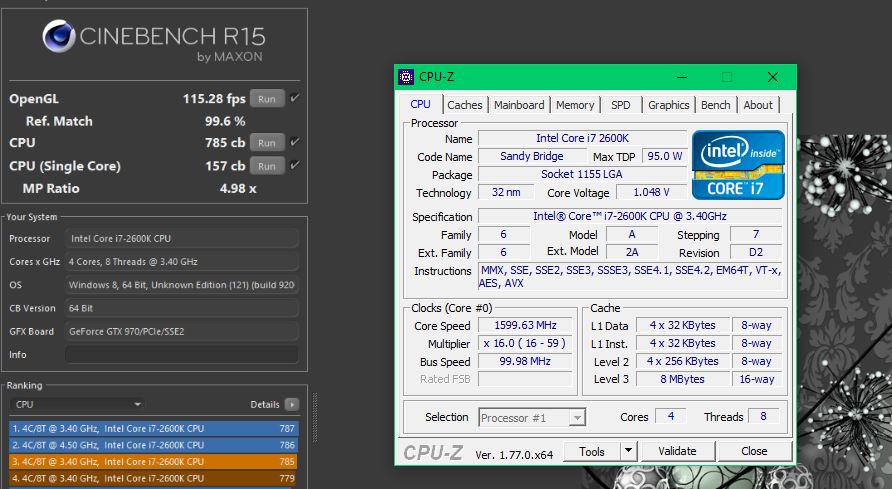The width and height of the screenshot is (892, 489).
Task: Open the Ranking CPU dropdown
Action: pyautogui.click(x=77, y=405)
